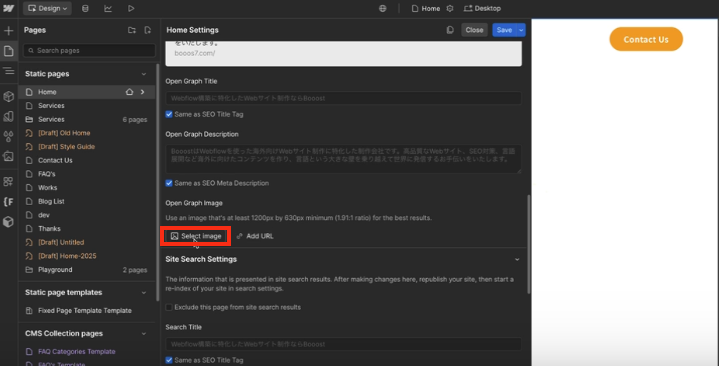
Task: Collapse the CMS Collection pages section
Action: pos(144,334)
